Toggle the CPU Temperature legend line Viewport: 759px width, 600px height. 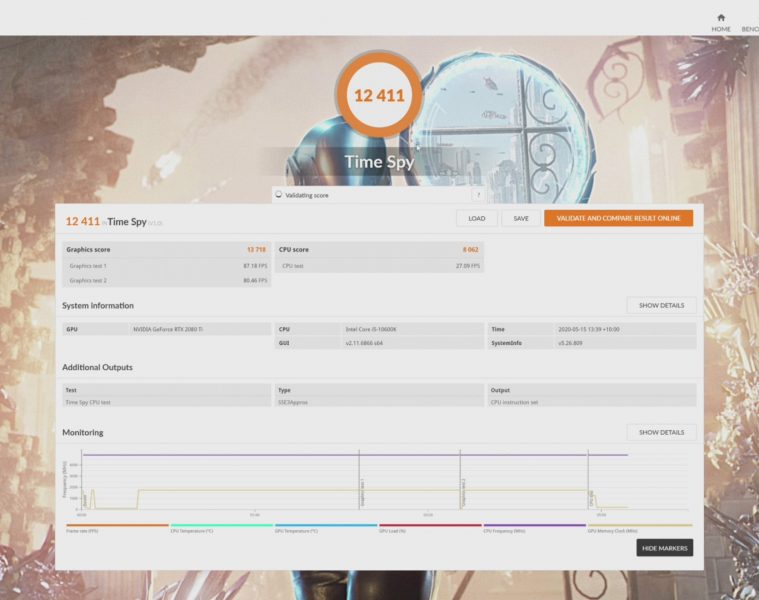click(222, 528)
